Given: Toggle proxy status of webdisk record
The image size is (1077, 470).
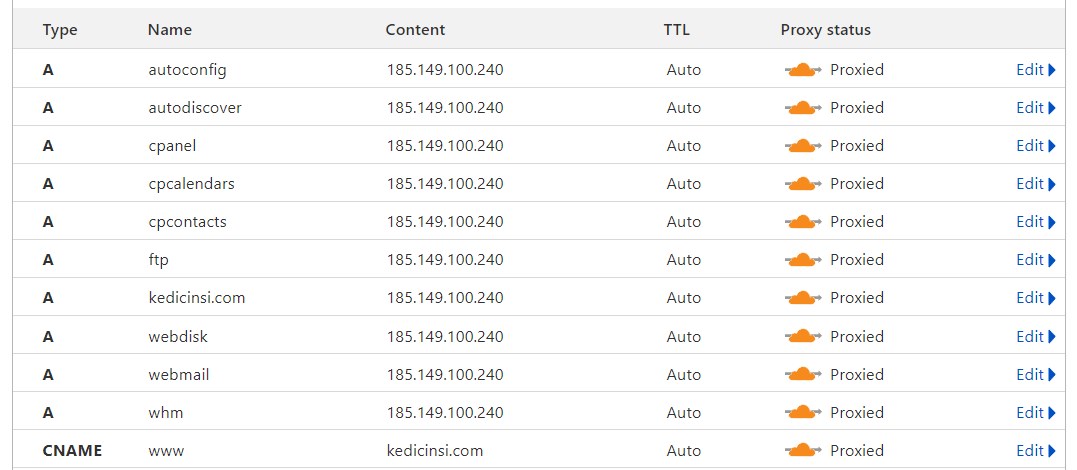Looking at the screenshot, I should [x=803, y=337].
